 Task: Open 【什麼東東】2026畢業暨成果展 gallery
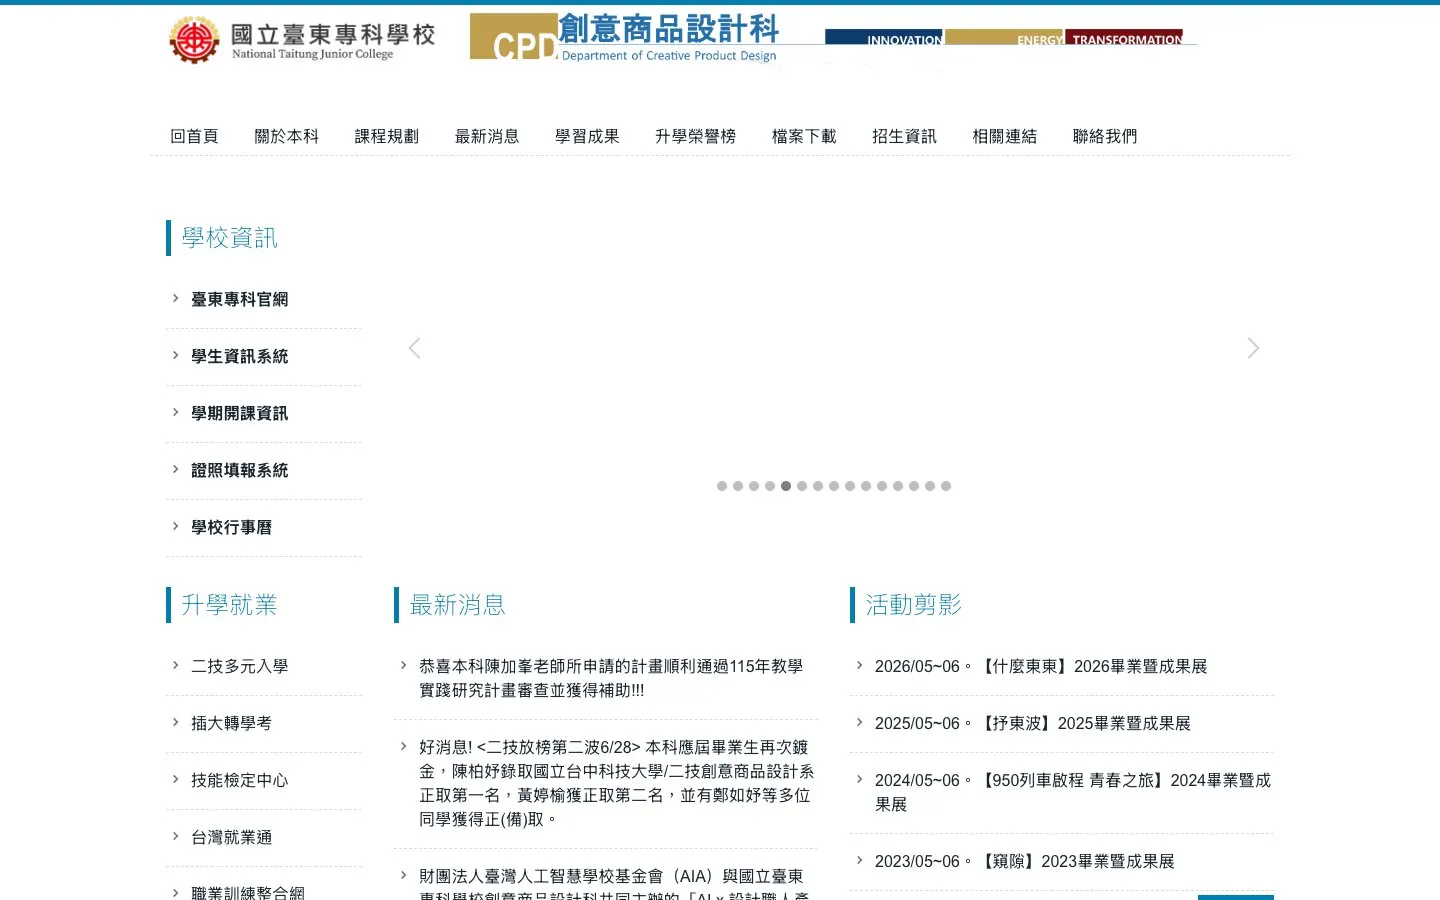point(1041,666)
